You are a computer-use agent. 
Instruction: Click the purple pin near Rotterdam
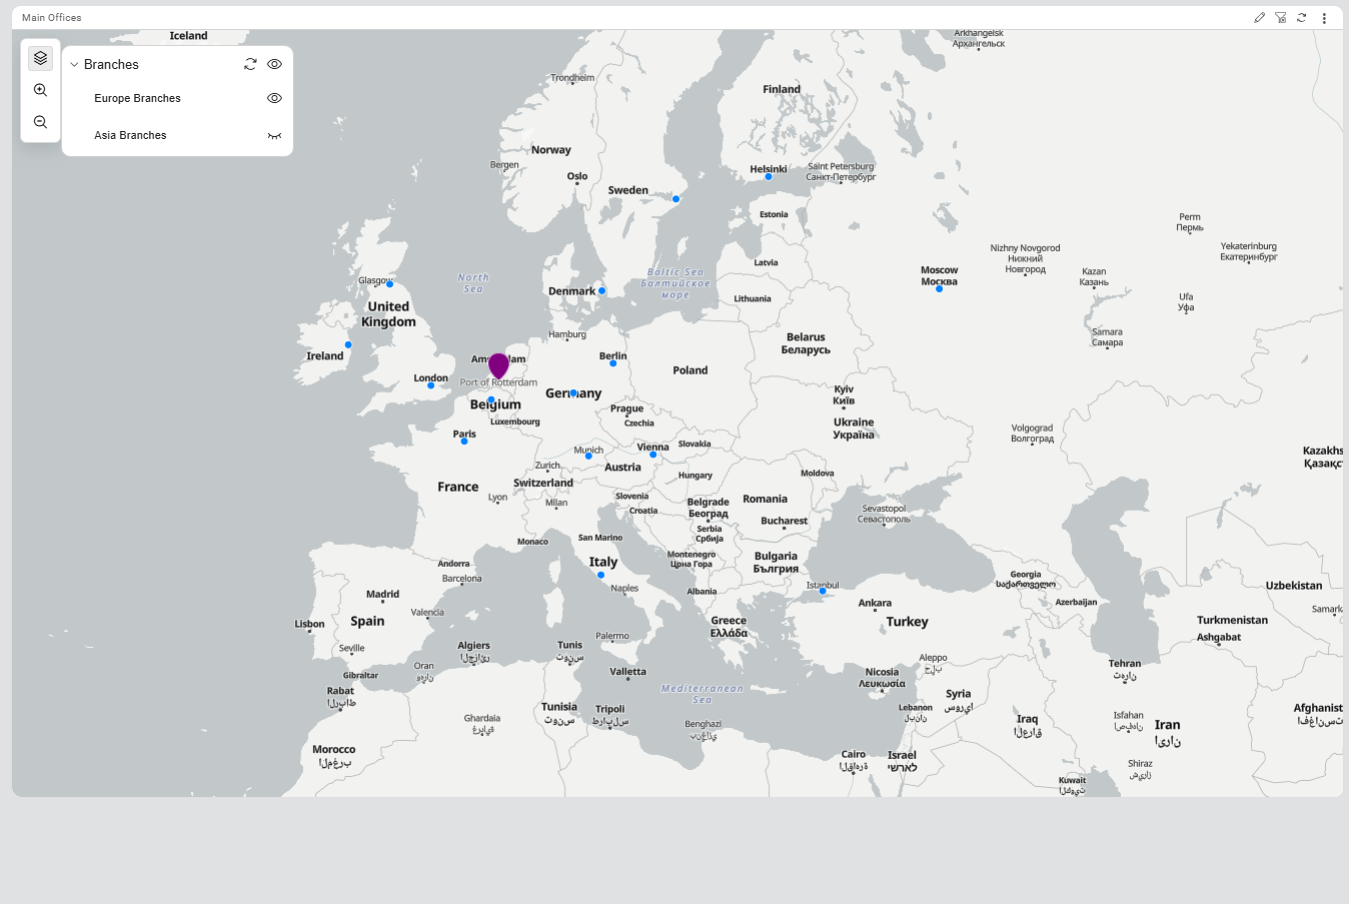(x=498, y=366)
